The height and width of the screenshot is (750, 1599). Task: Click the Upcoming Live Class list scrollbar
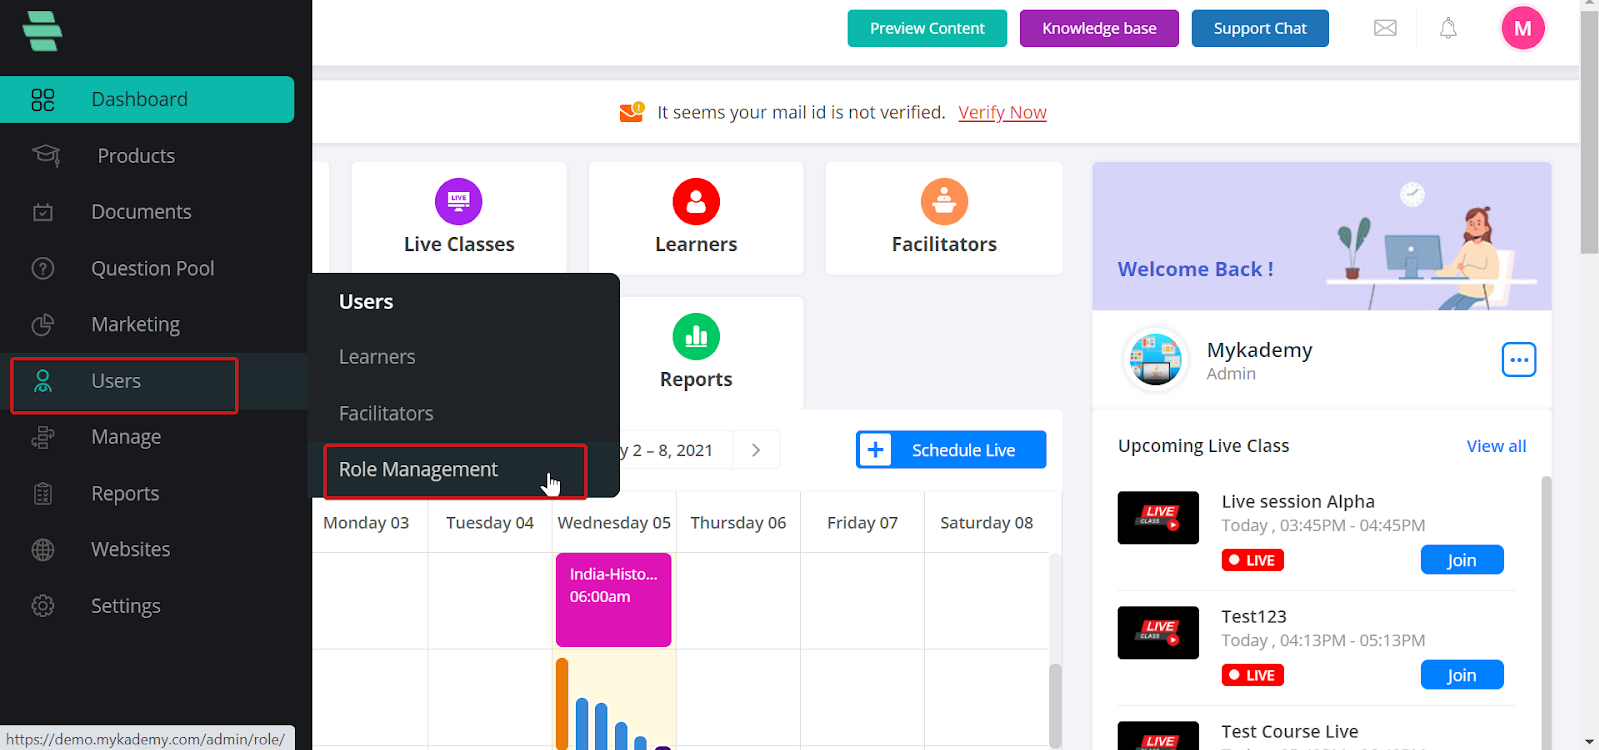coord(1546,612)
